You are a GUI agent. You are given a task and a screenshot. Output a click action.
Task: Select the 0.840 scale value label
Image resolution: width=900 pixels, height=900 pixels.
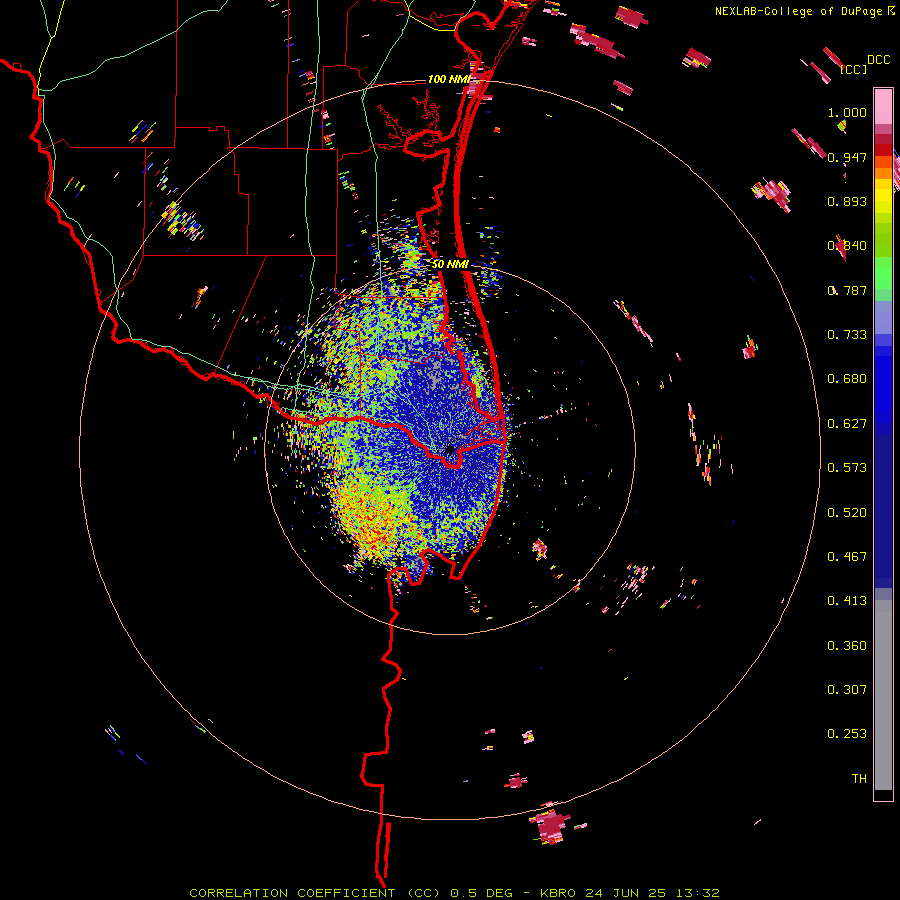pyautogui.click(x=847, y=246)
